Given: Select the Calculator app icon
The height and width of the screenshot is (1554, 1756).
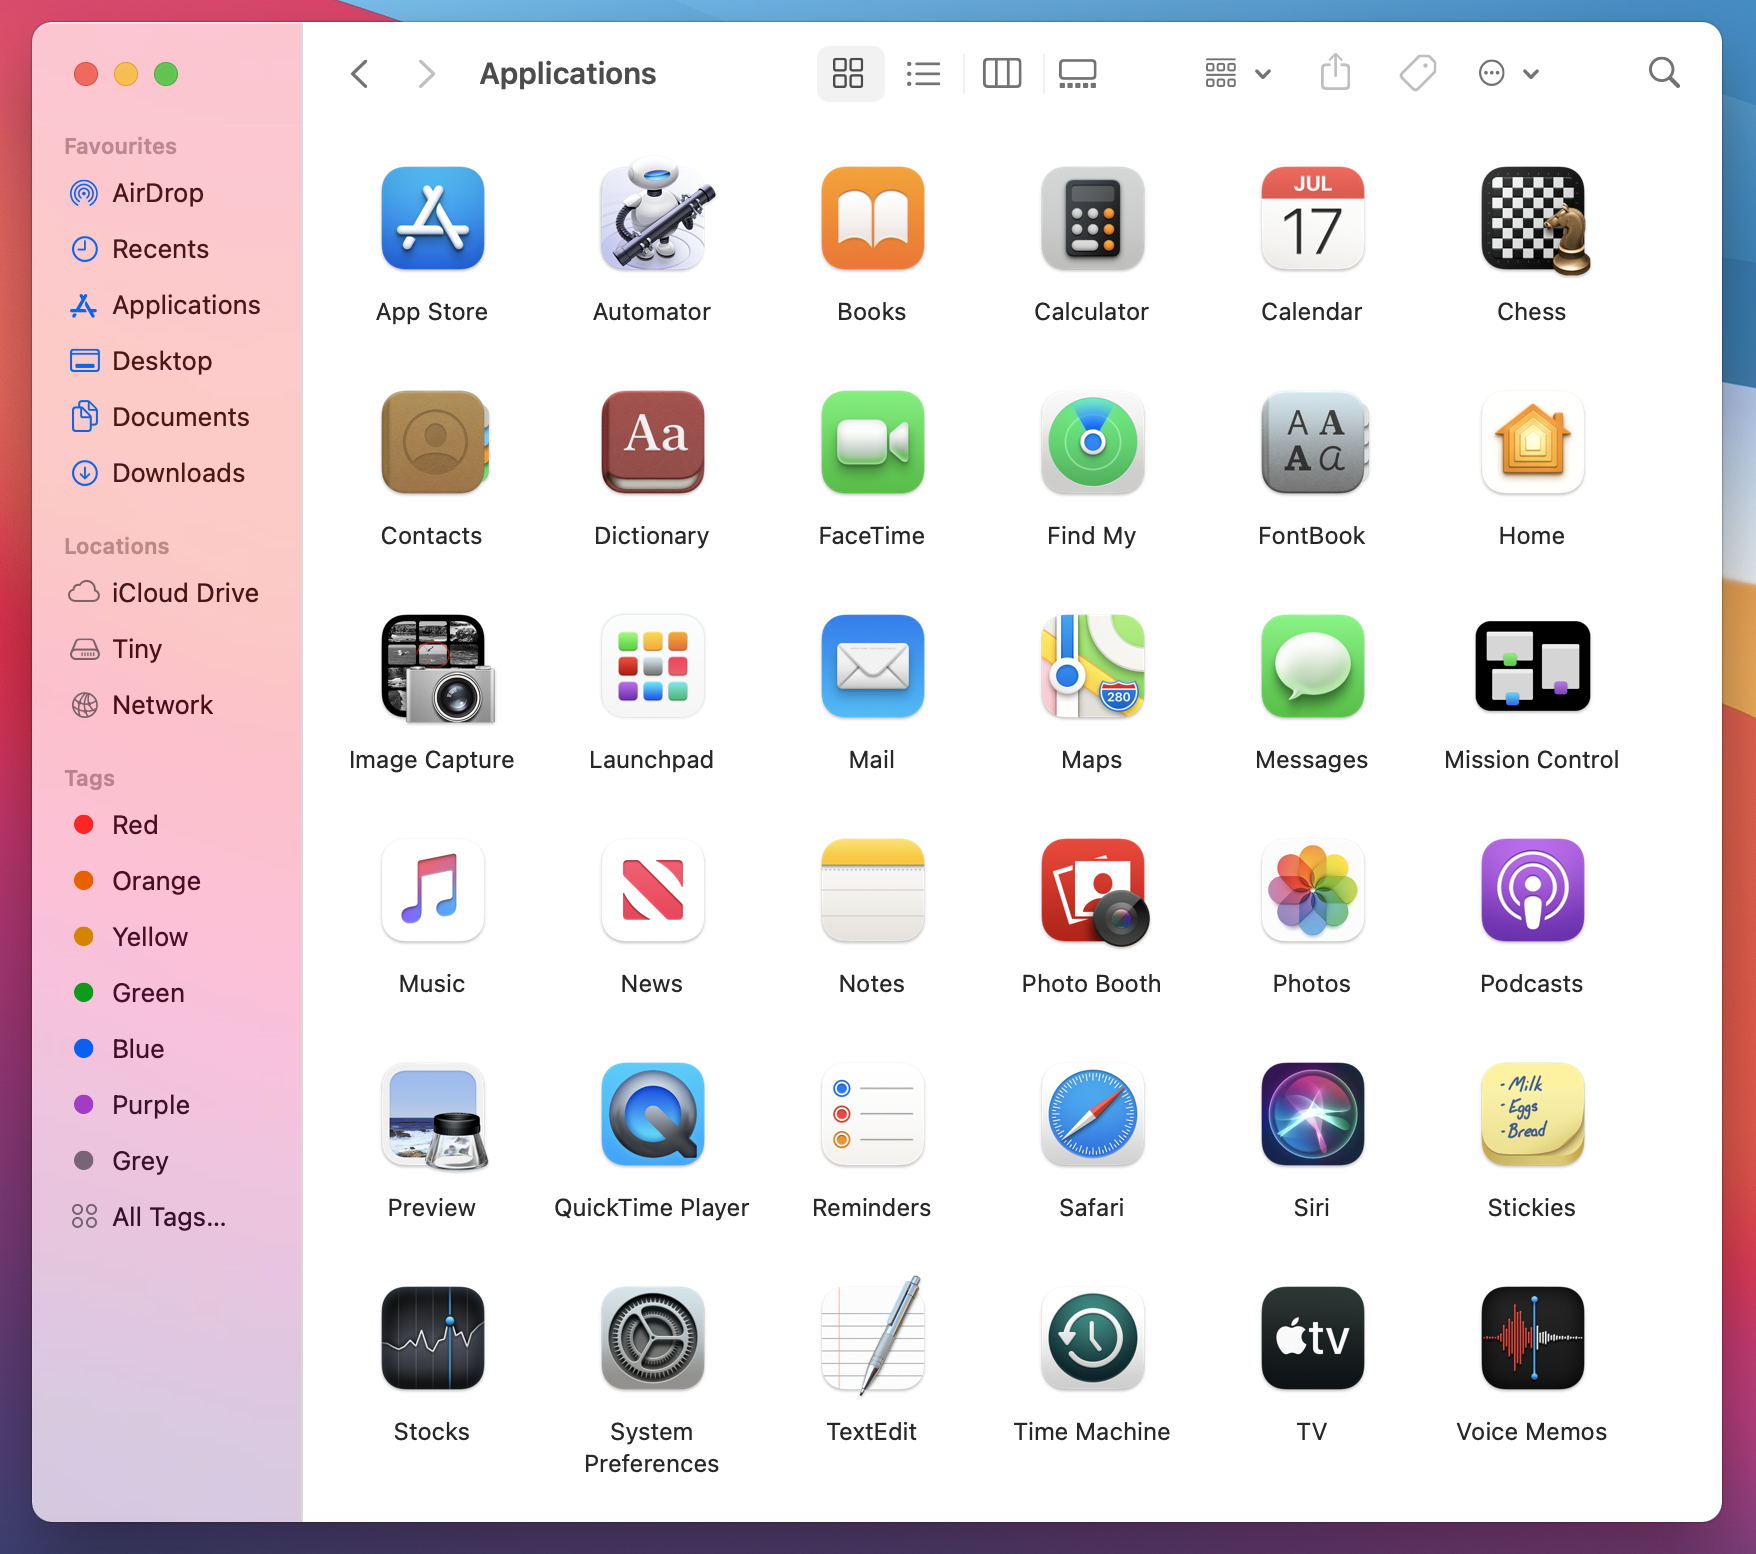Looking at the screenshot, I should tap(1092, 218).
